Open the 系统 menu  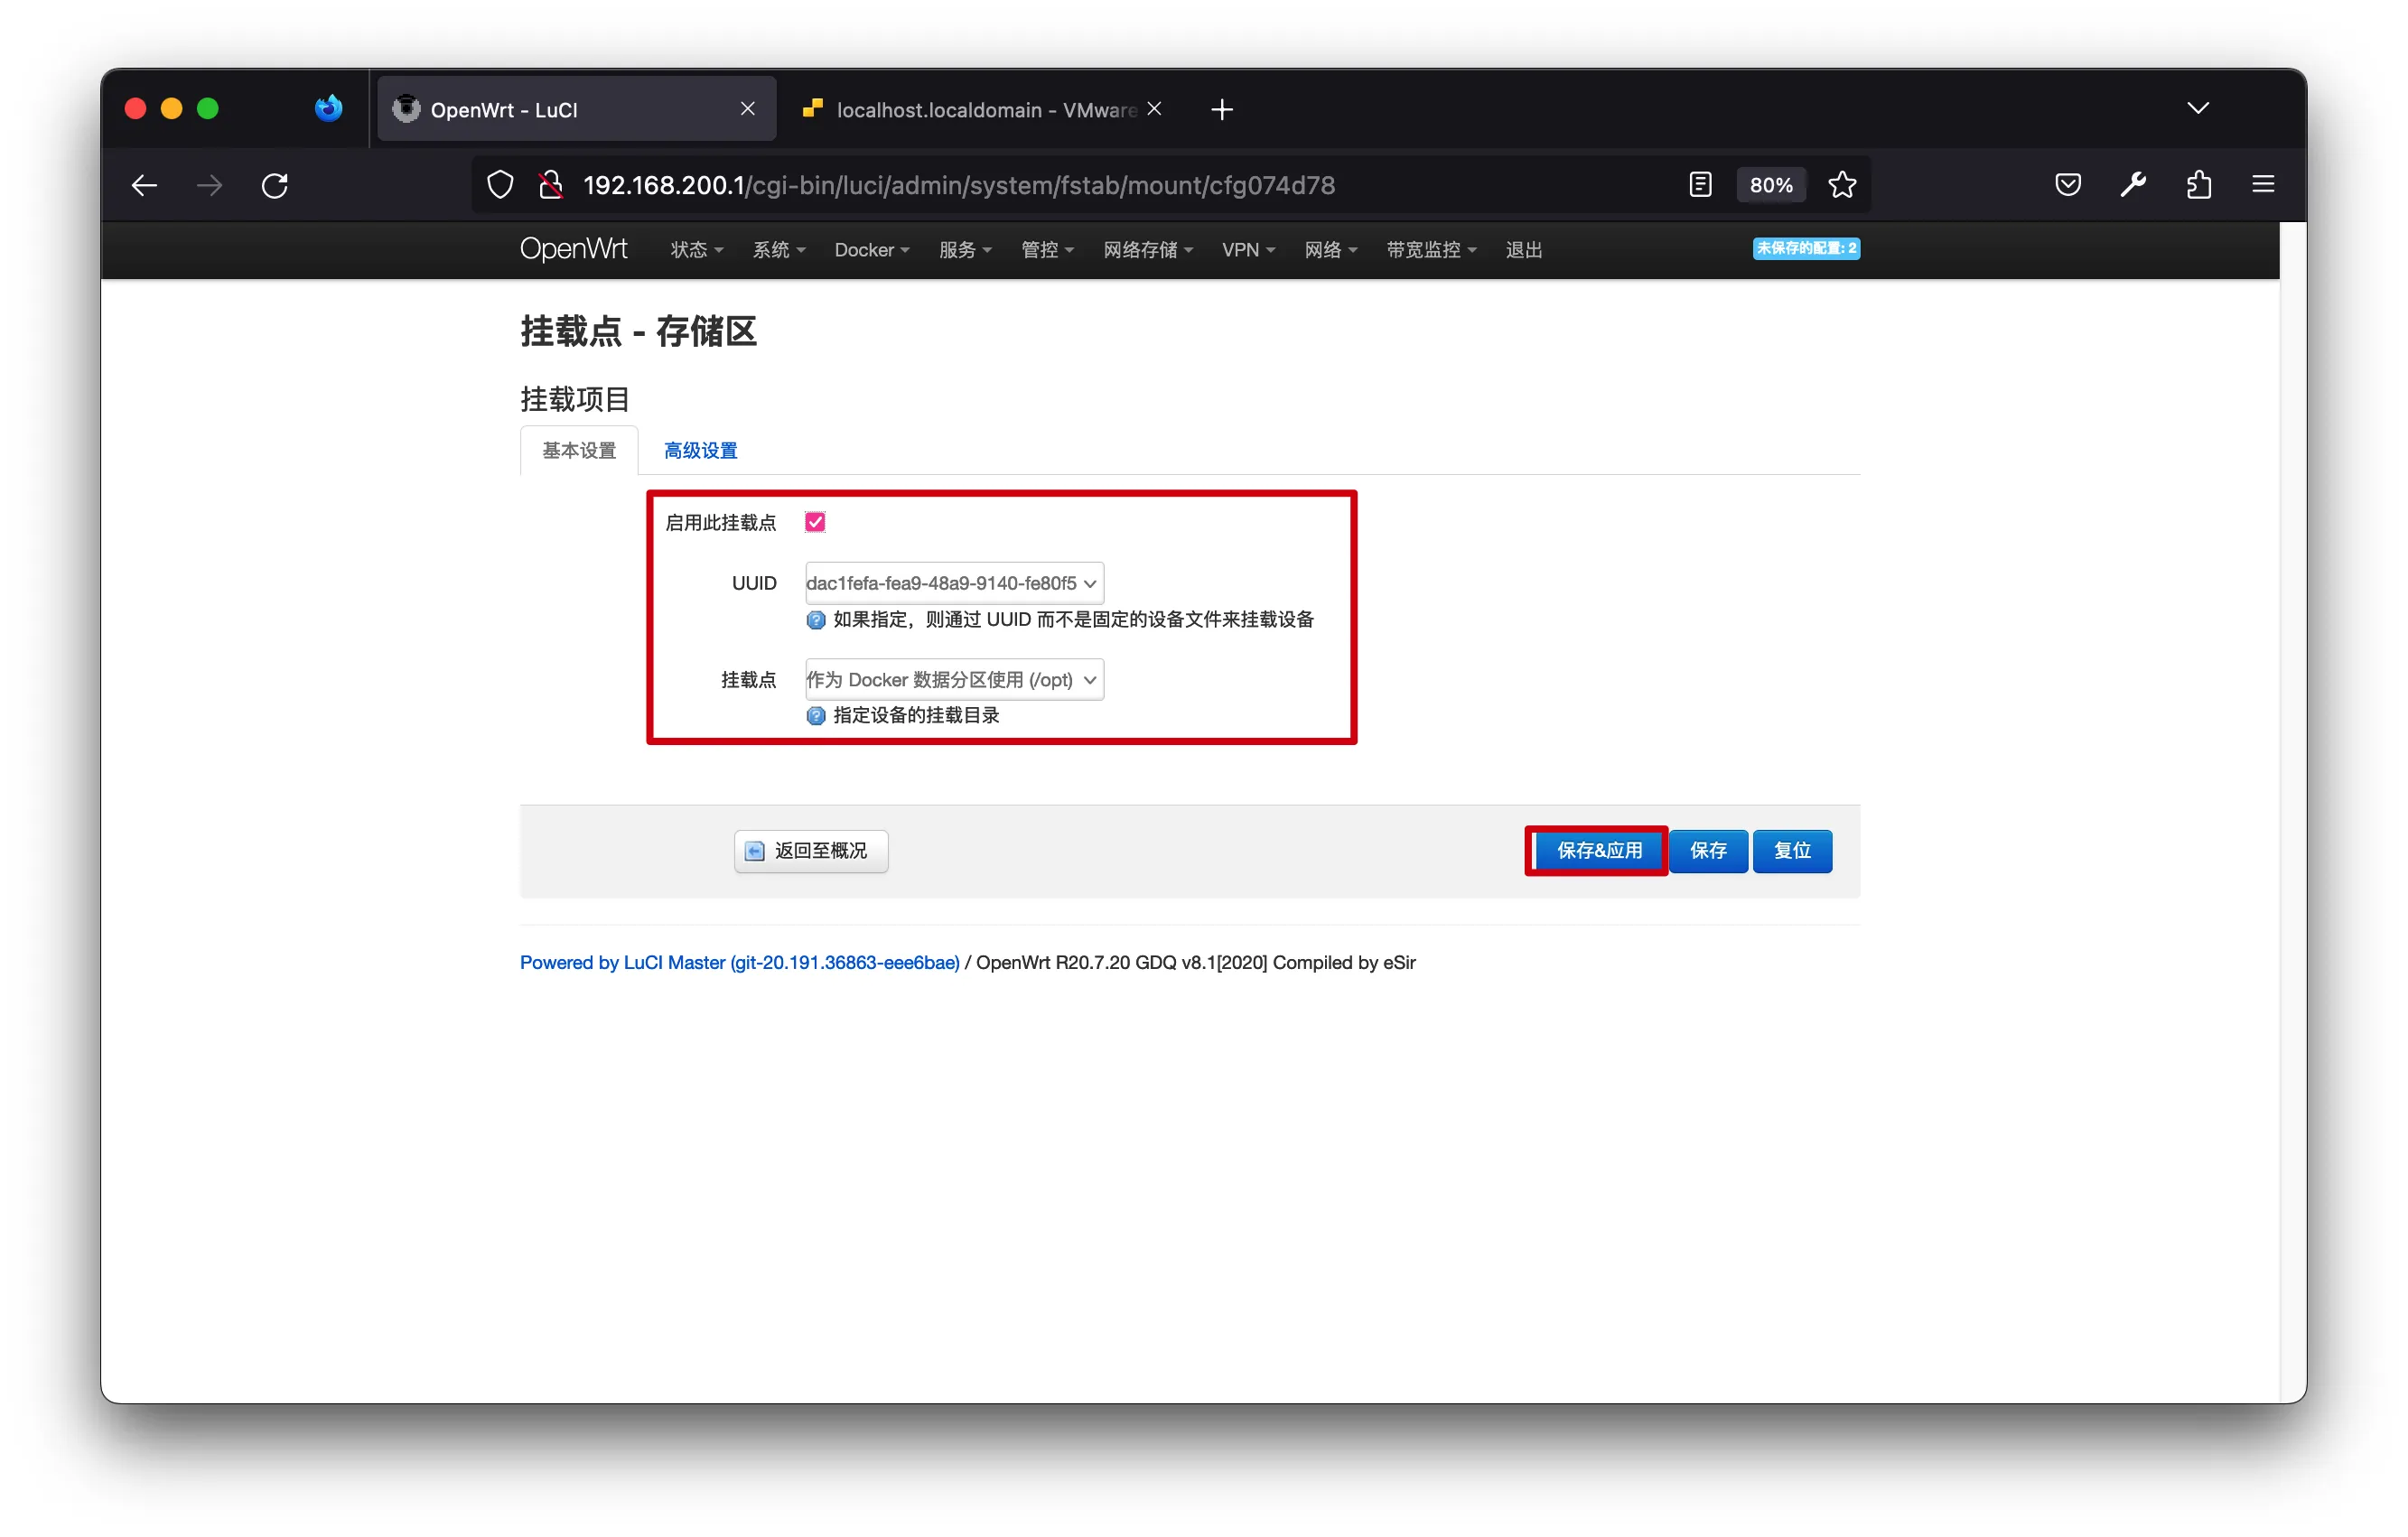click(779, 250)
